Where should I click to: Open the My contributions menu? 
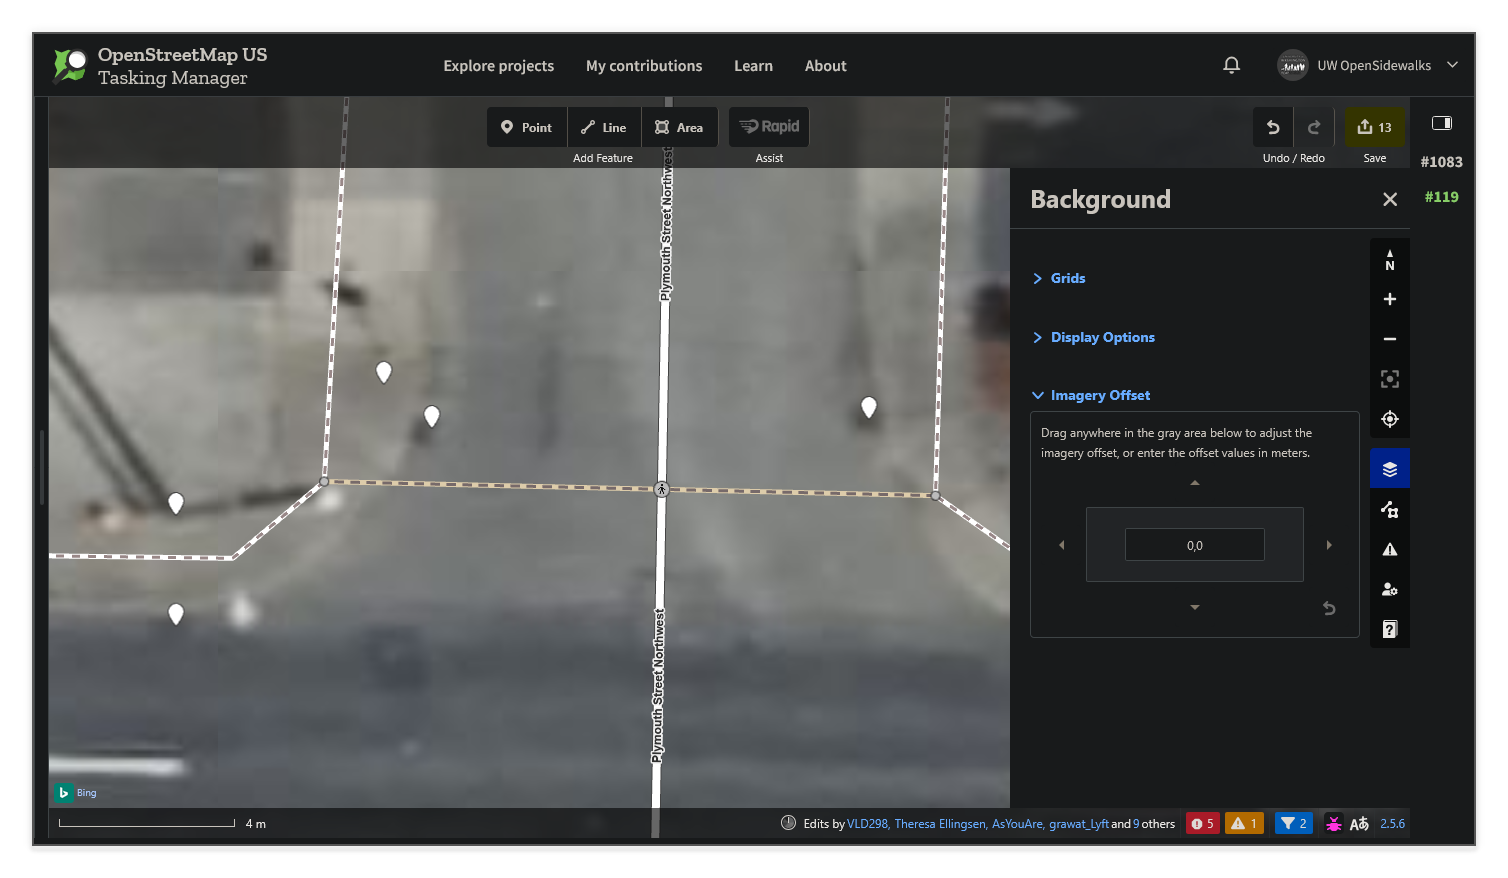point(644,65)
